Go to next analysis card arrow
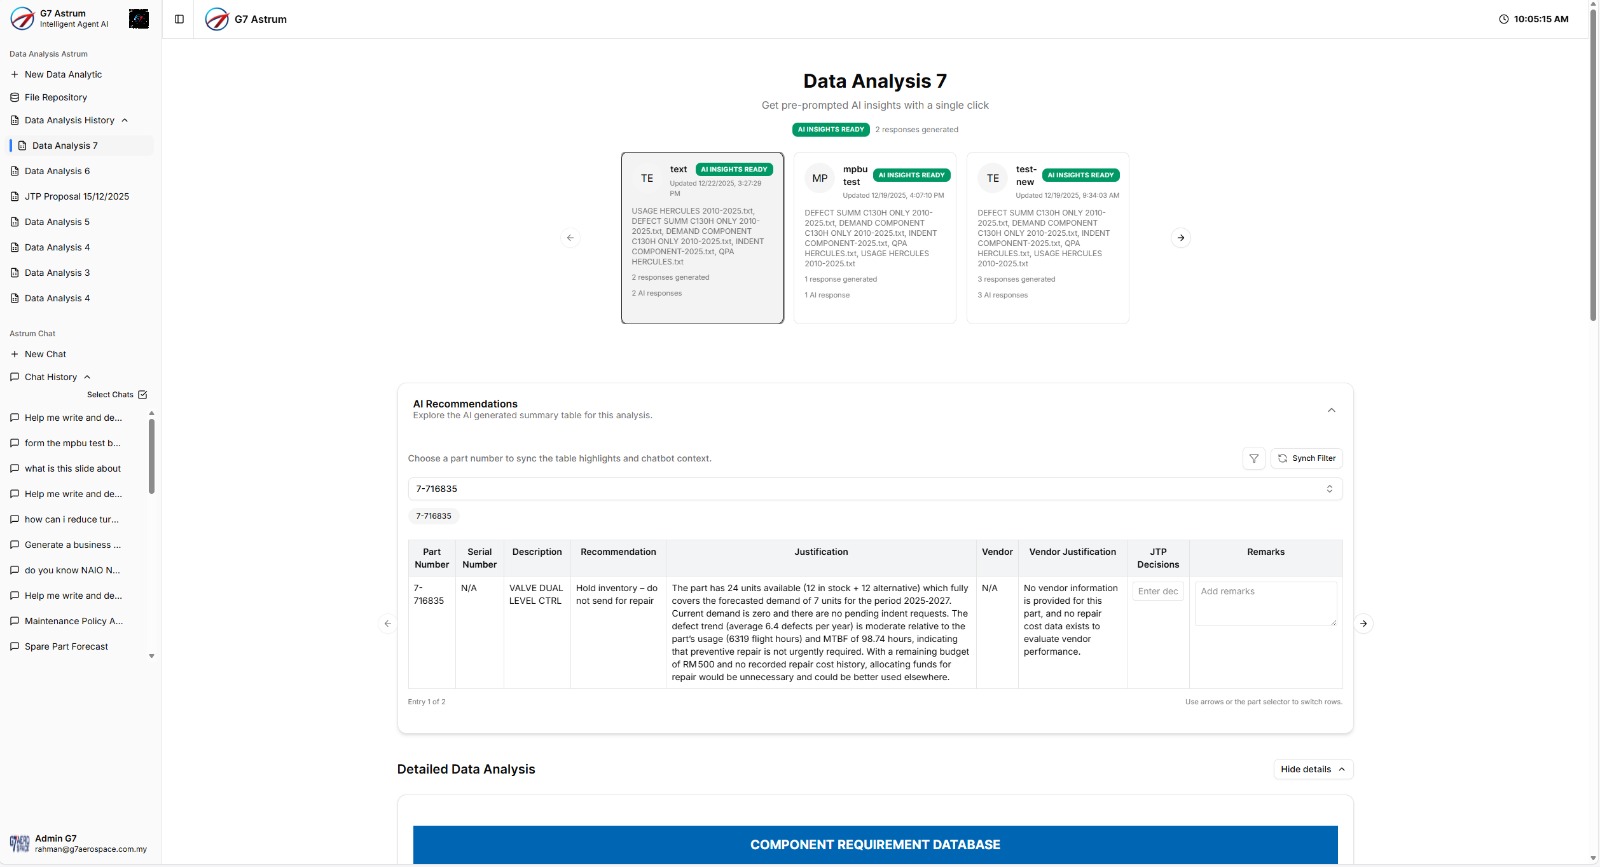 (x=1180, y=238)
